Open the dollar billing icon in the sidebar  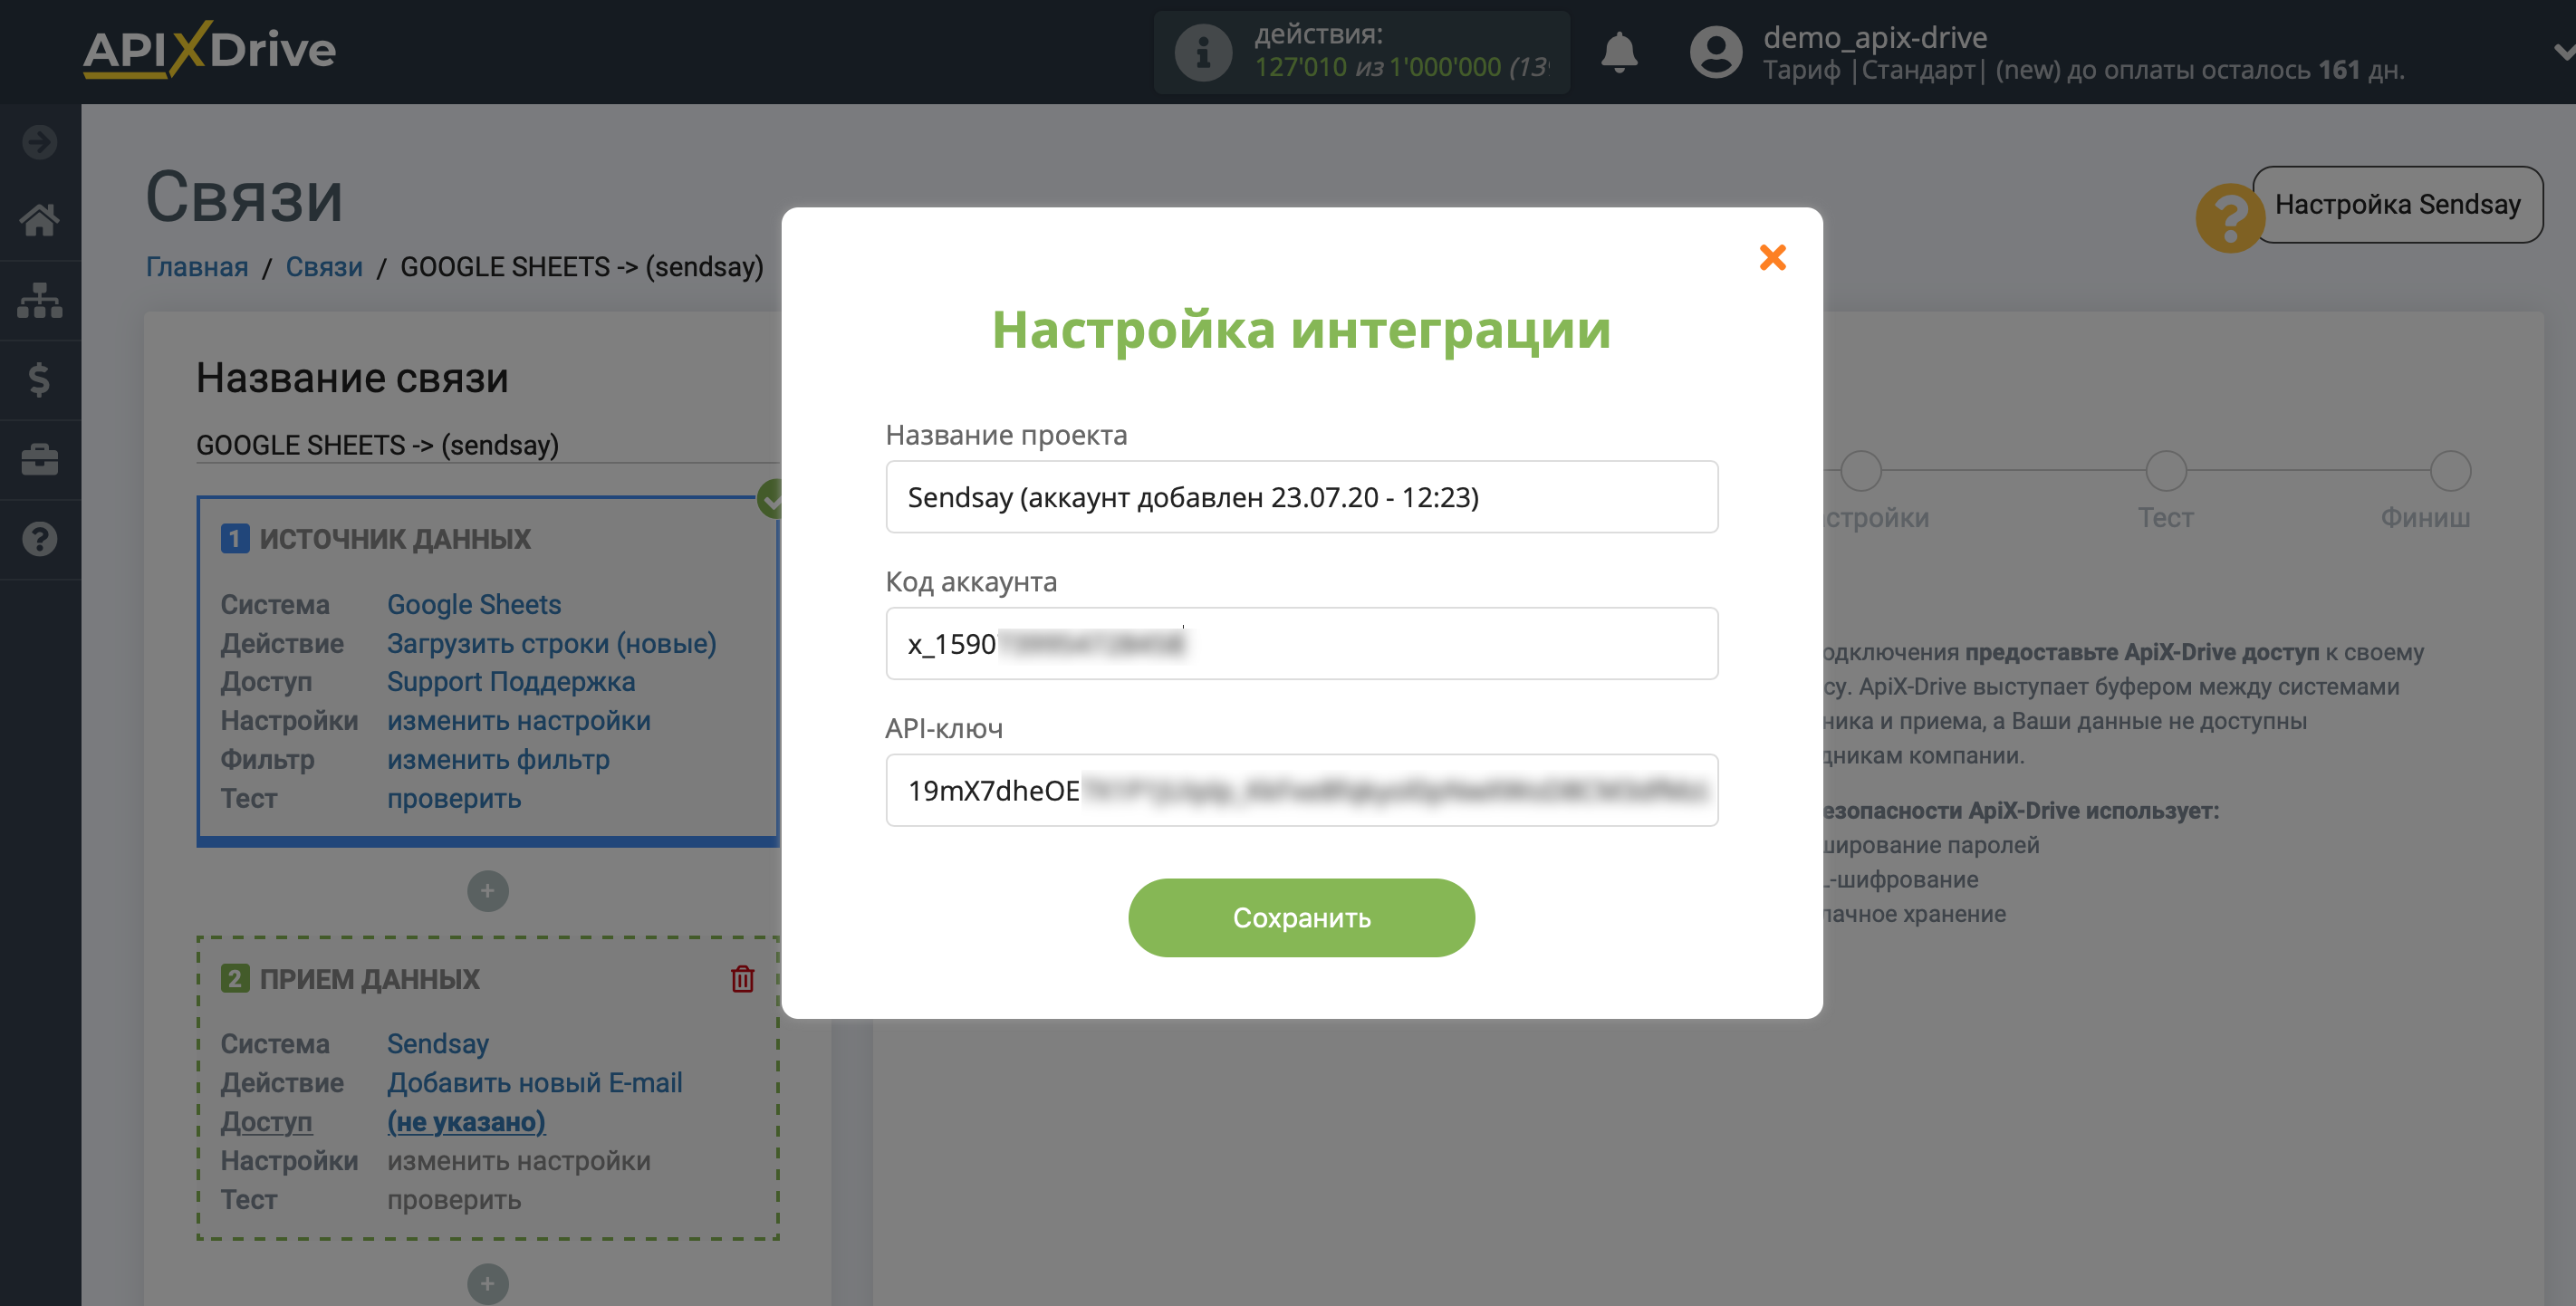click(x=40, y=380)
